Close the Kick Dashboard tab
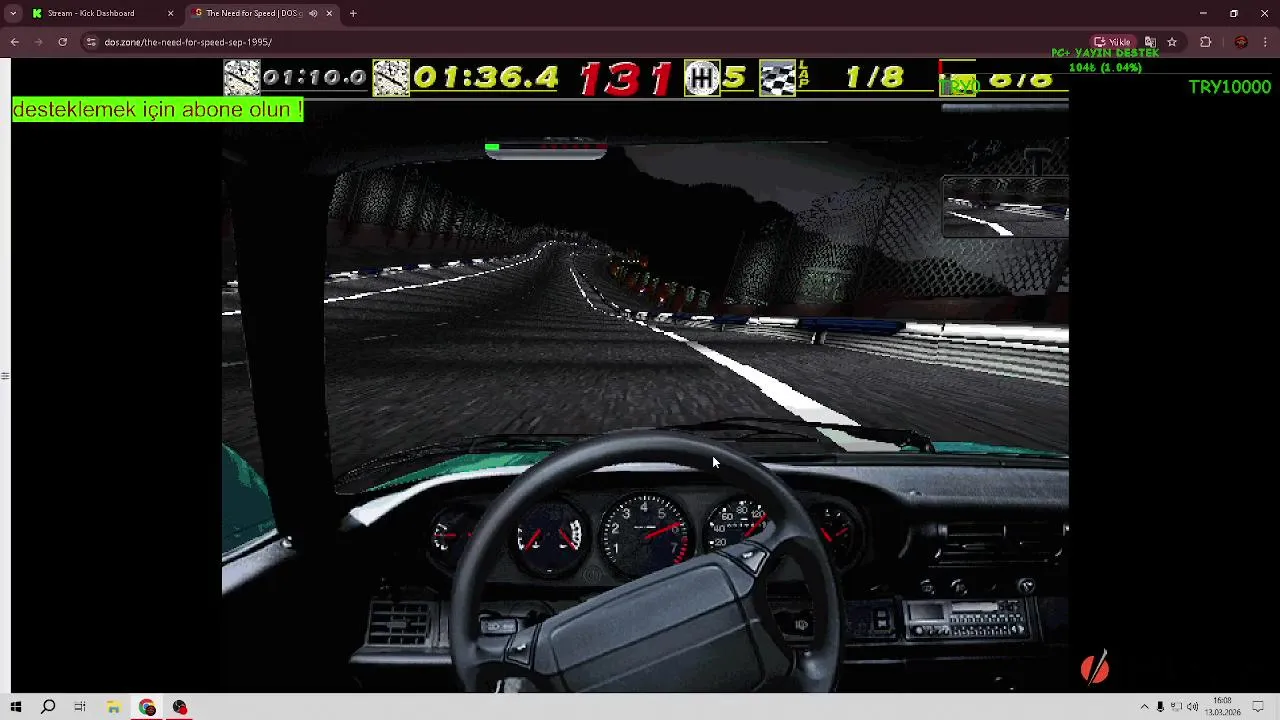Screen dimensions: 1280x720 (x=170, y=13)
